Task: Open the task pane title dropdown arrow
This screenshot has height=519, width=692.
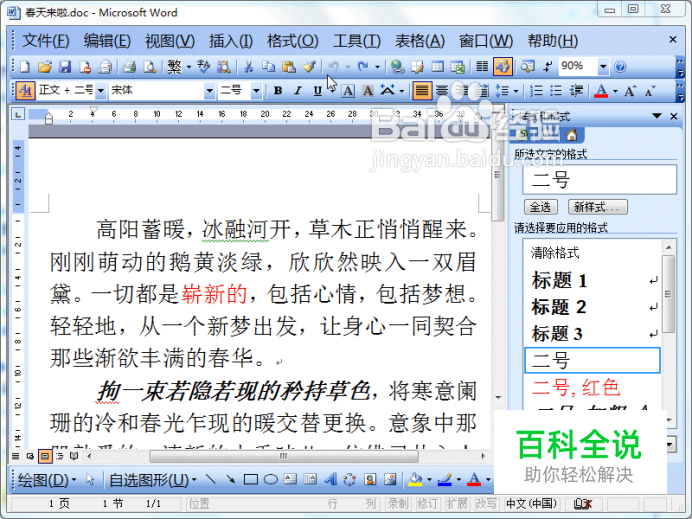Action: (657, 116)
